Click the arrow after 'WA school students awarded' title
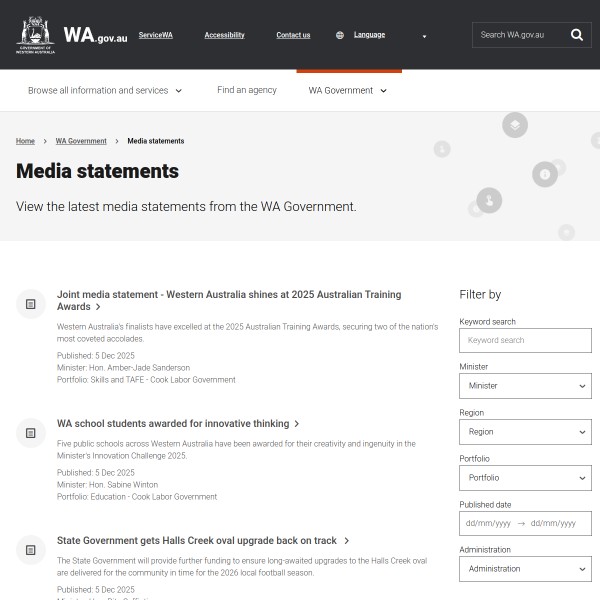 [x=297, y=424]
